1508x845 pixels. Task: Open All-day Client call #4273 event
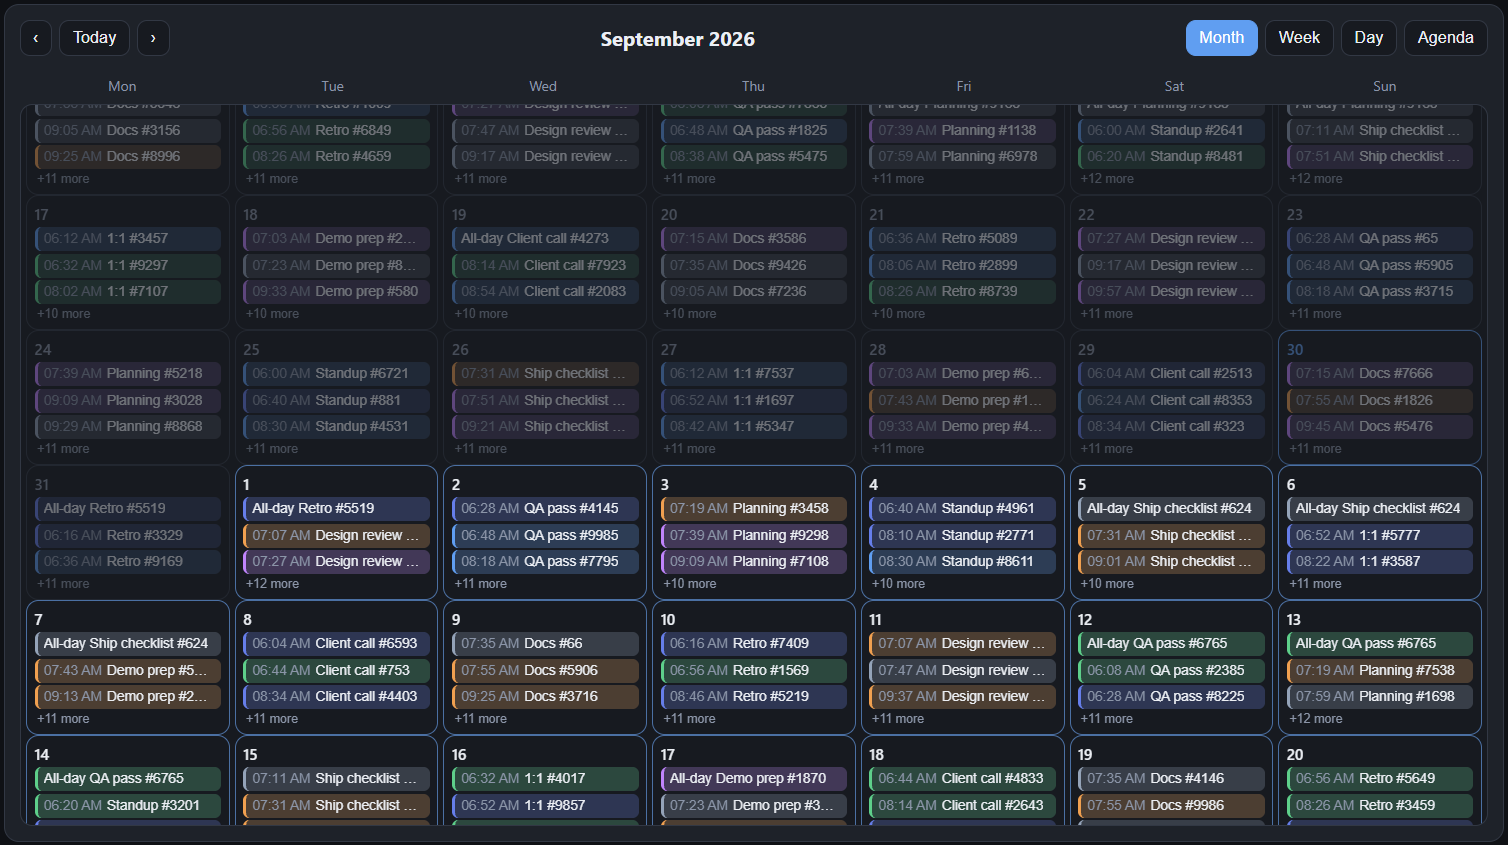[545, 238]
